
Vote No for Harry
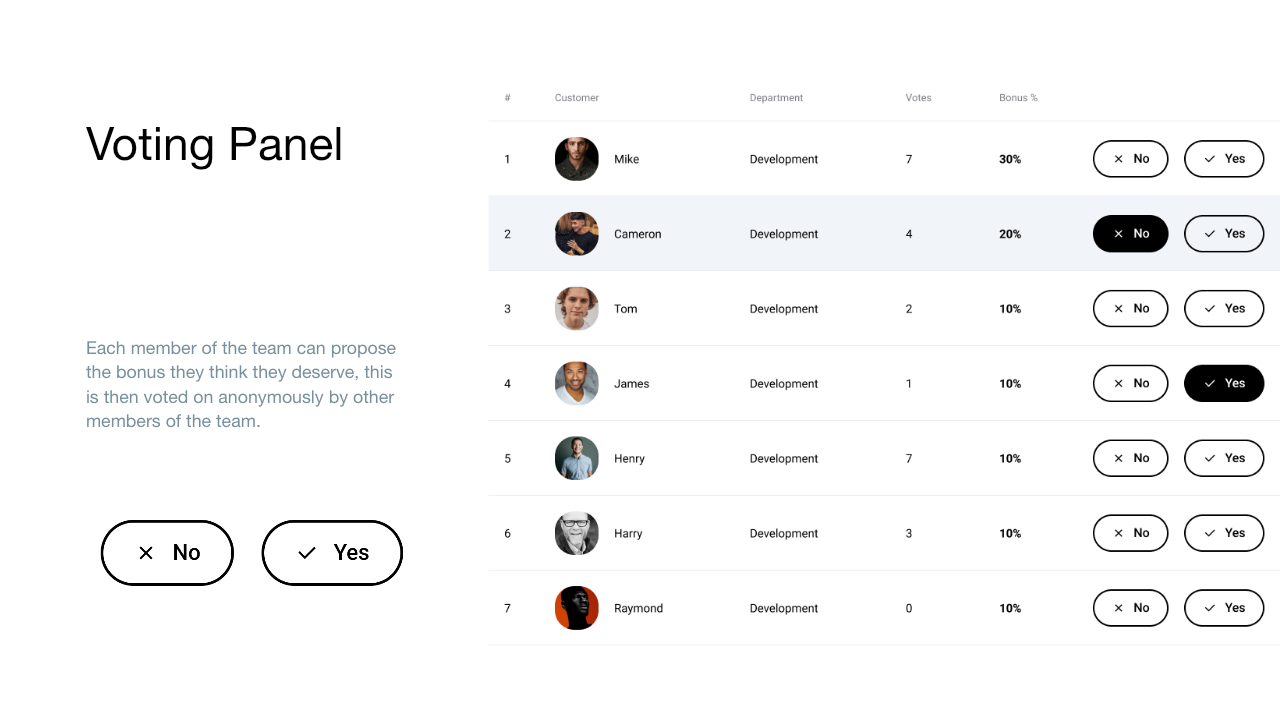click(x=1131, y=533)
